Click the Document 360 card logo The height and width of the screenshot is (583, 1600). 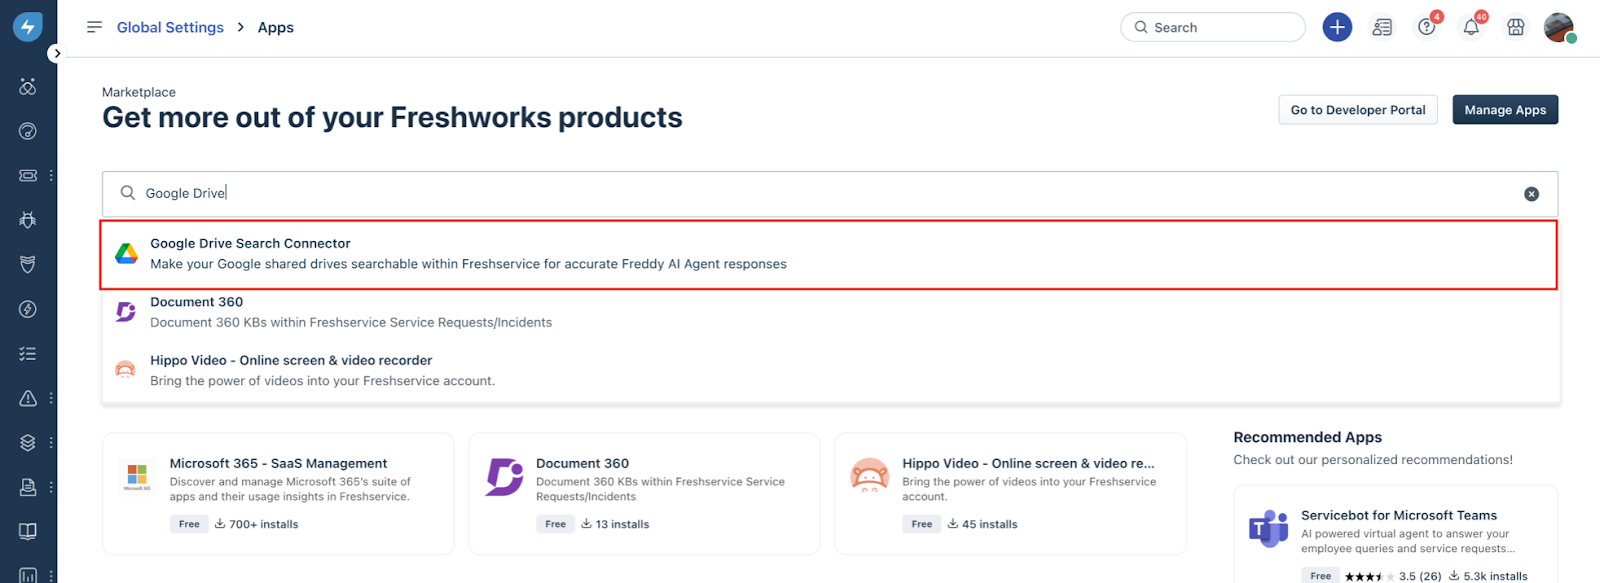[504, 477]
